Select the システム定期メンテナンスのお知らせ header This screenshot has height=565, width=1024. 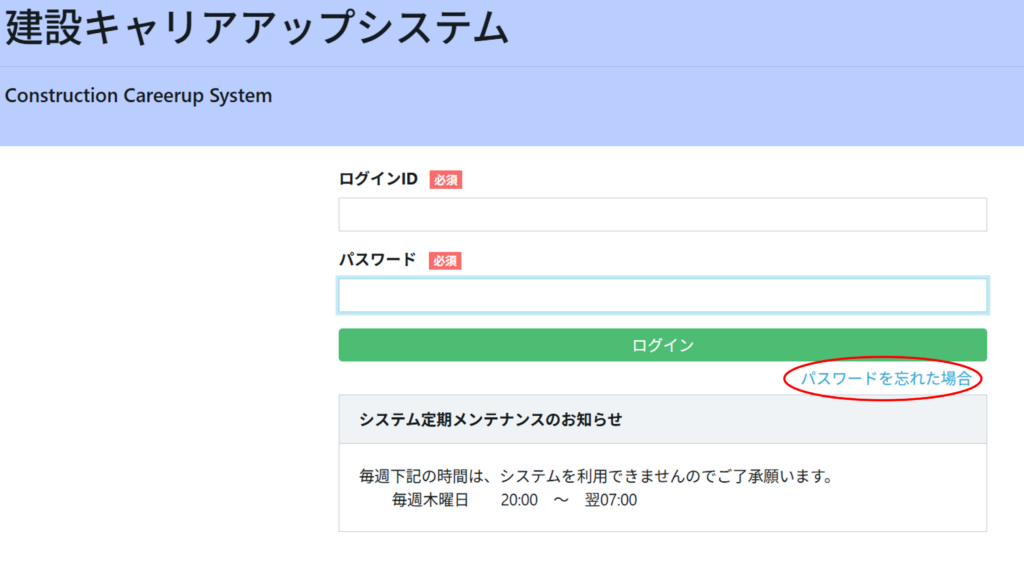click(x=490, y=420)
